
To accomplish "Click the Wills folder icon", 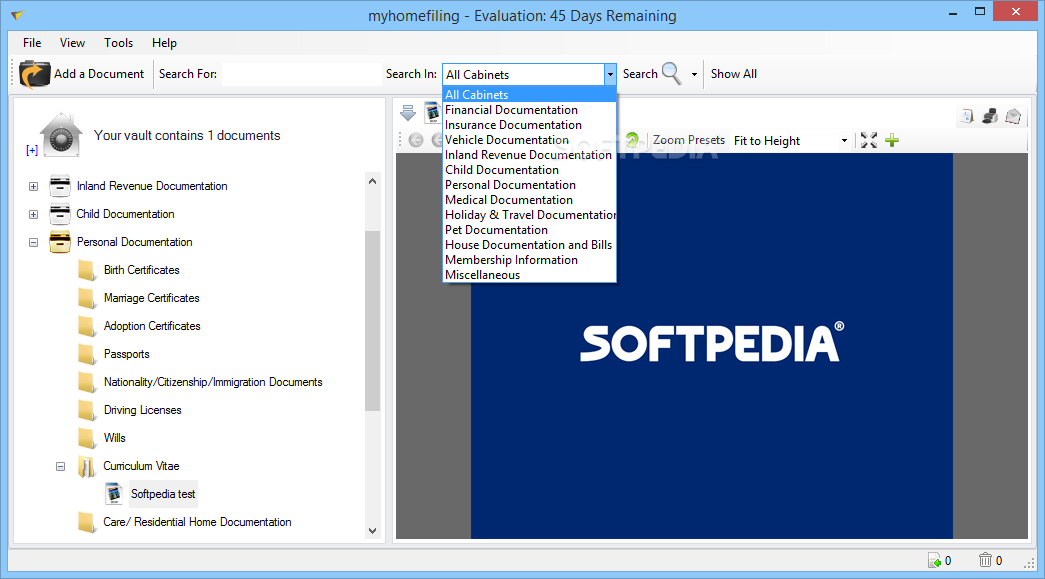I will pyautogui.click(x=87, y=438).
